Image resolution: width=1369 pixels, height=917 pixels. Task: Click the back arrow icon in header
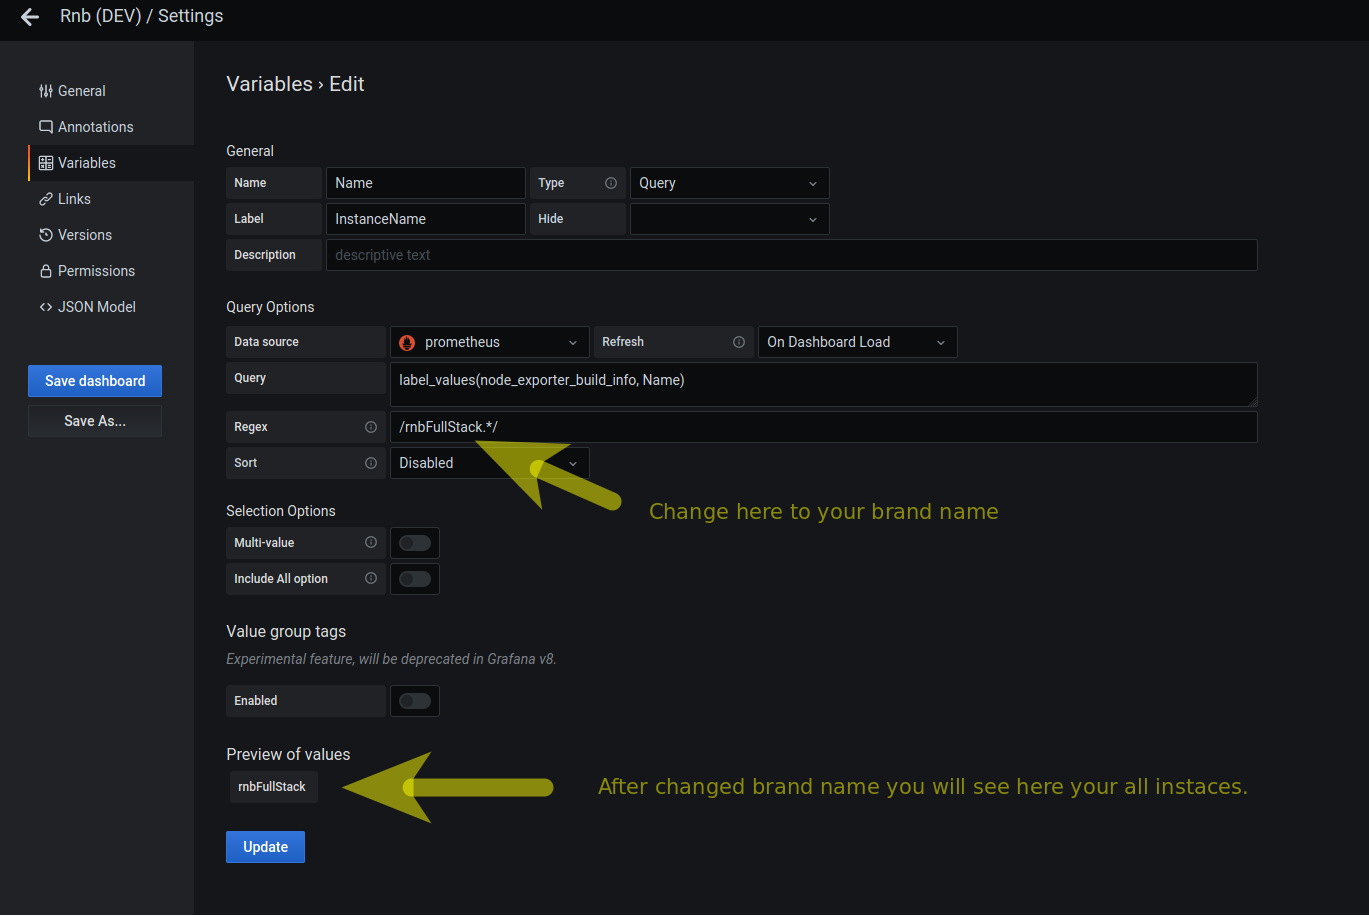pyautogui.click(x=30, y=17)
